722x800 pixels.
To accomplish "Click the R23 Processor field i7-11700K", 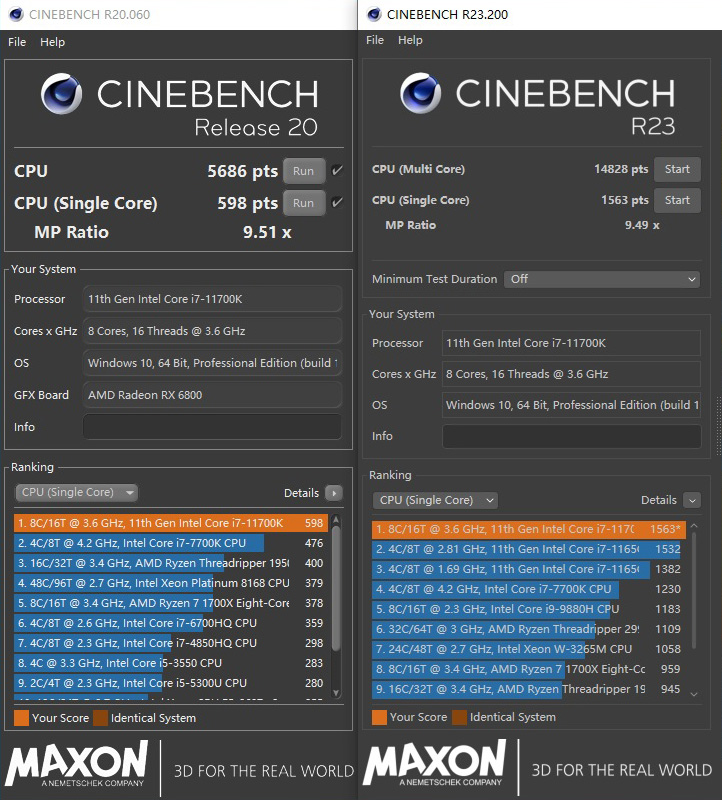I will click(x=571, y=343).
